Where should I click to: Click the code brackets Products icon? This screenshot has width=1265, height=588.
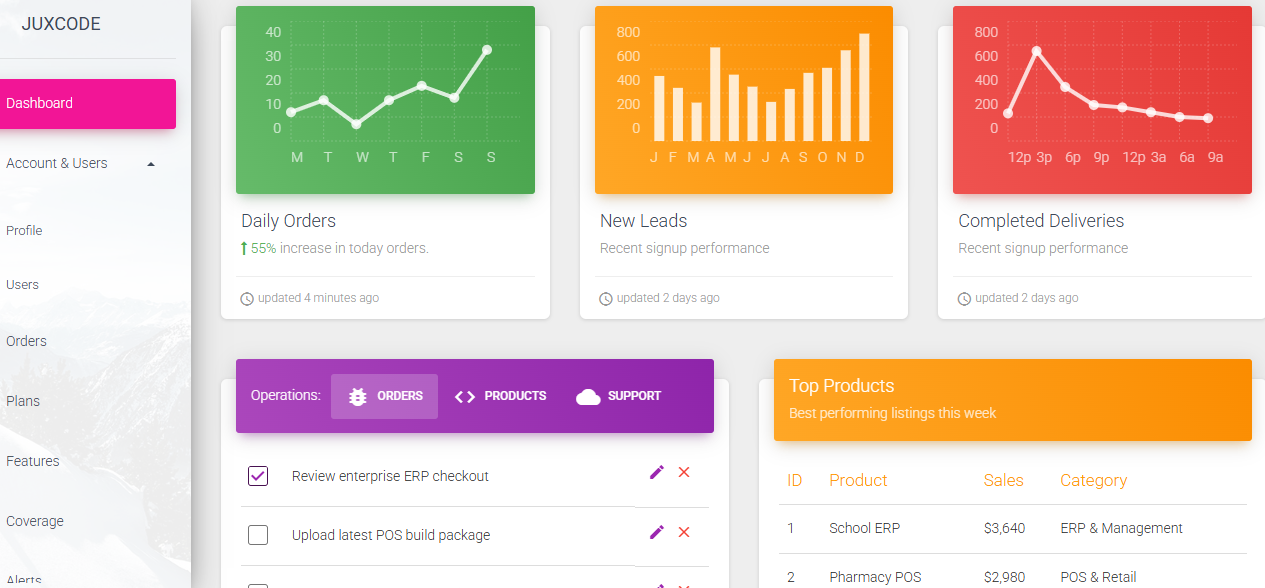click(464, 396)
